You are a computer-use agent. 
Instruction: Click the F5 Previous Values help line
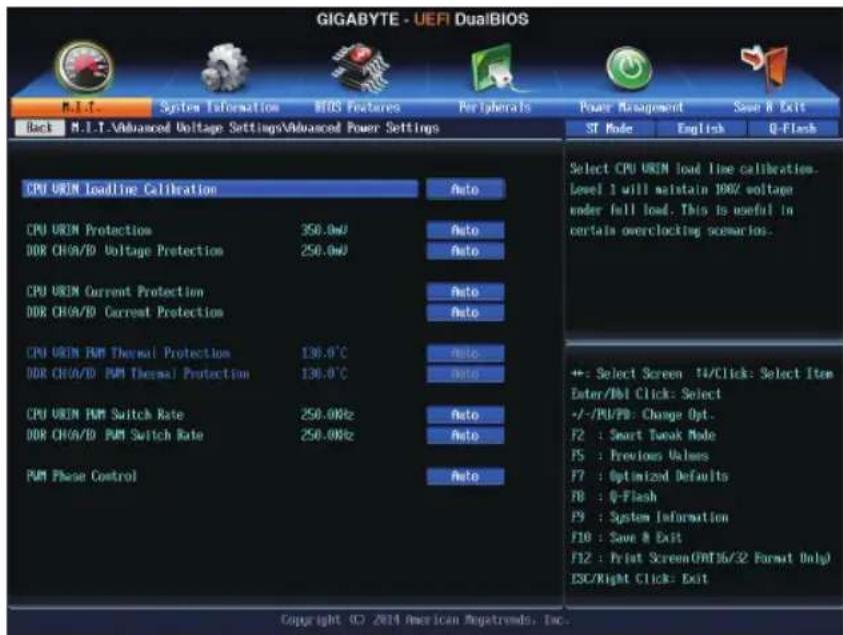[x=640, y=455]
